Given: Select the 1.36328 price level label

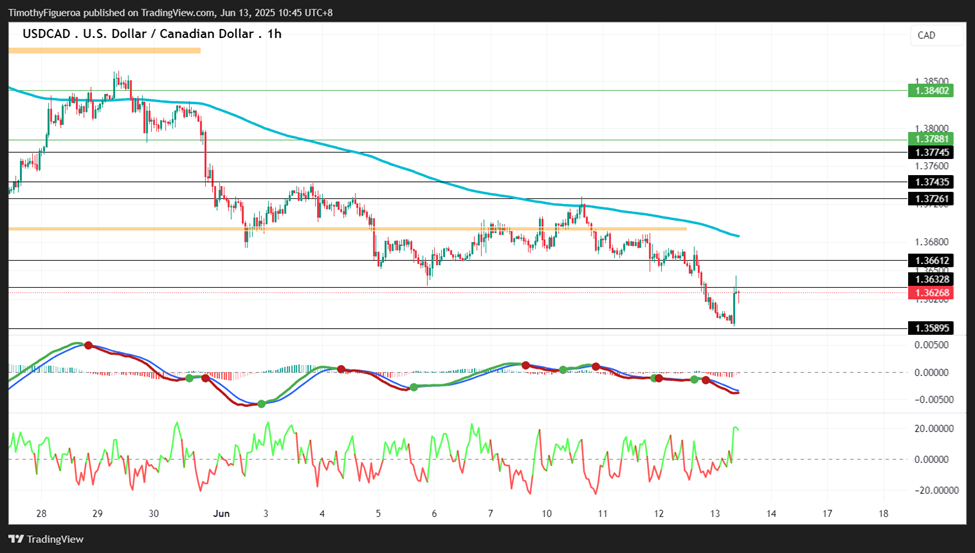Looking at the screenshot, I should pyautogui.click(x=930, y=279).
